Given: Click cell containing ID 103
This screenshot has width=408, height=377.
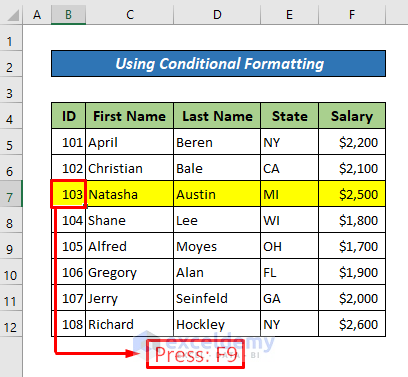Looking at the screenshot, I should pos(69,194).
